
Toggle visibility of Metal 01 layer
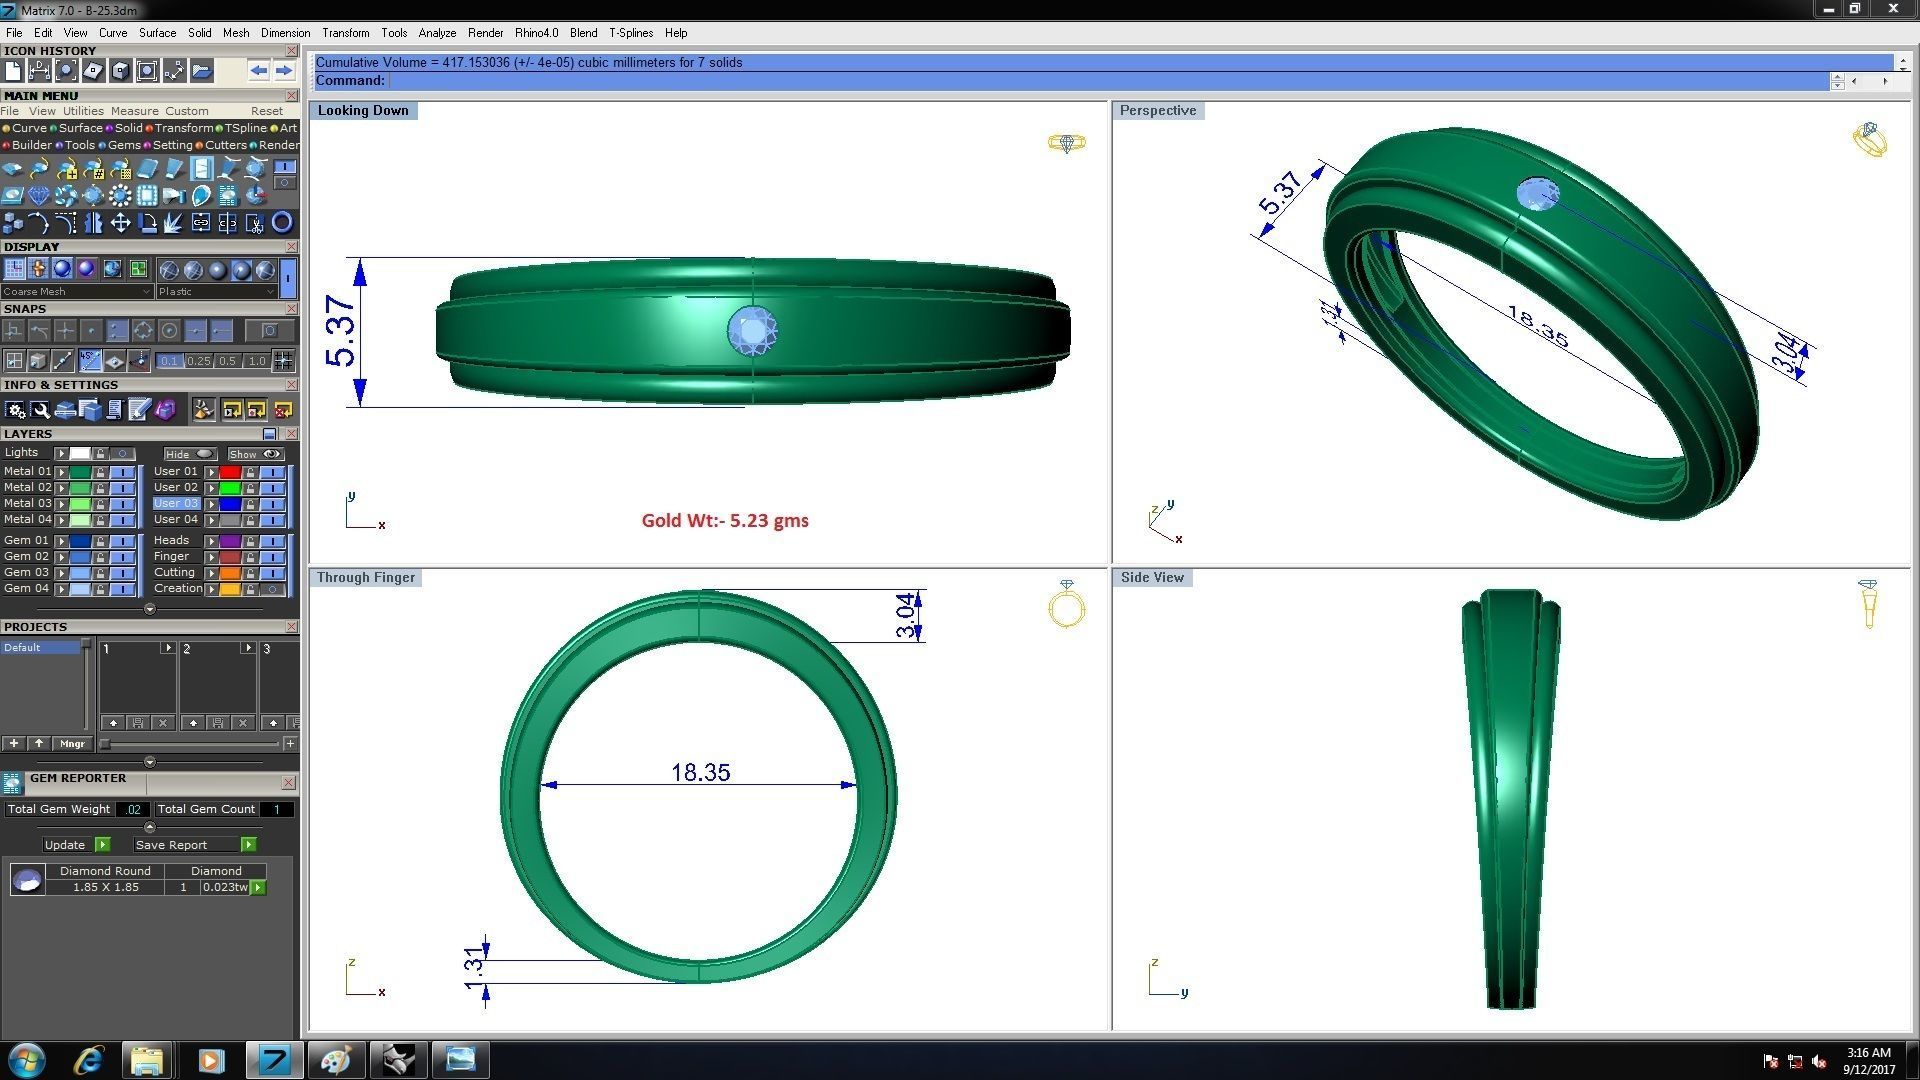(122, 472)
